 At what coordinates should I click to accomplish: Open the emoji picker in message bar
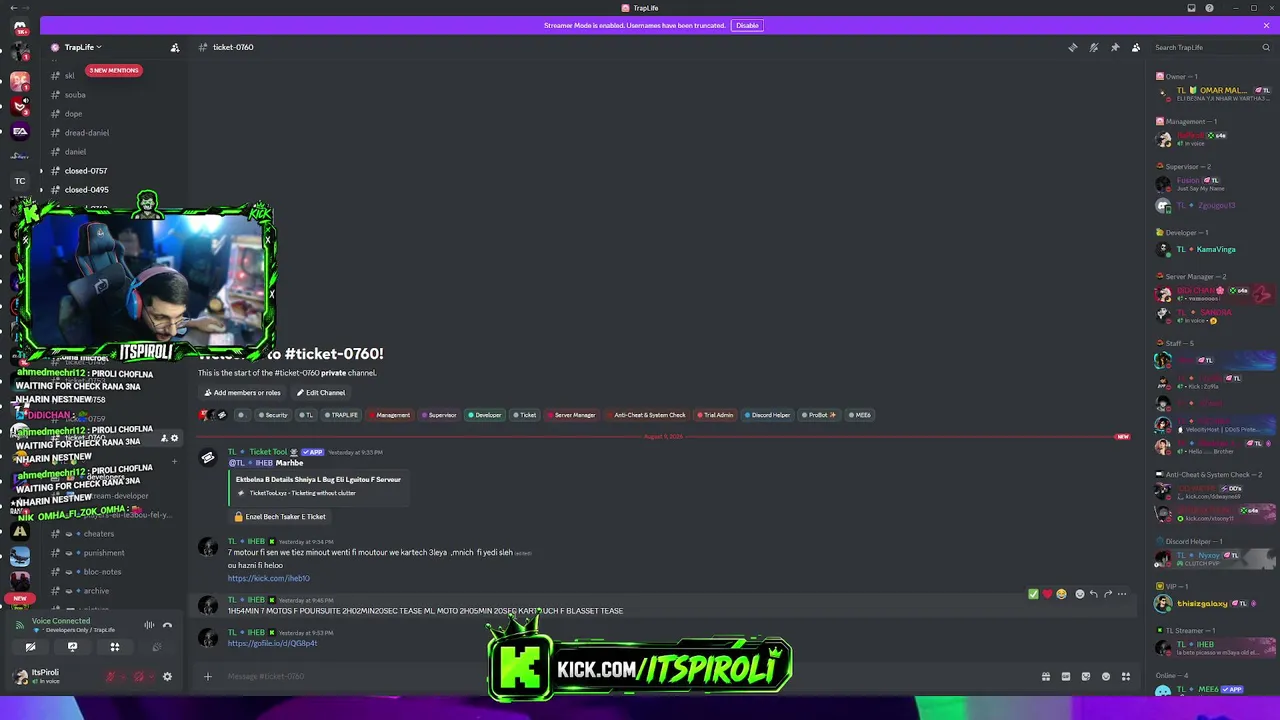1106,676
